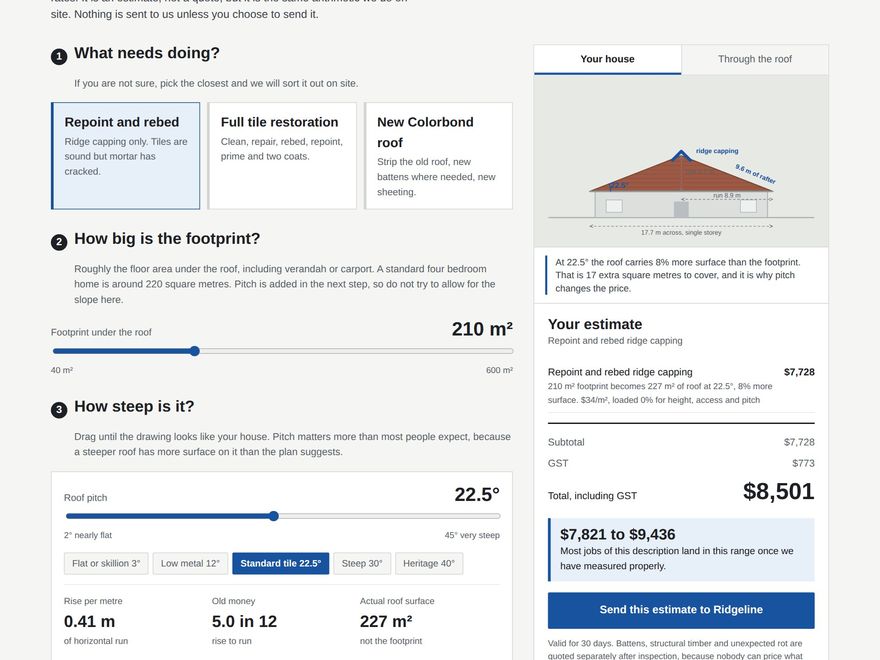Click the 0.41 m rise per metre value
Screen dimensions: 880x660
(x=89, y=621)
